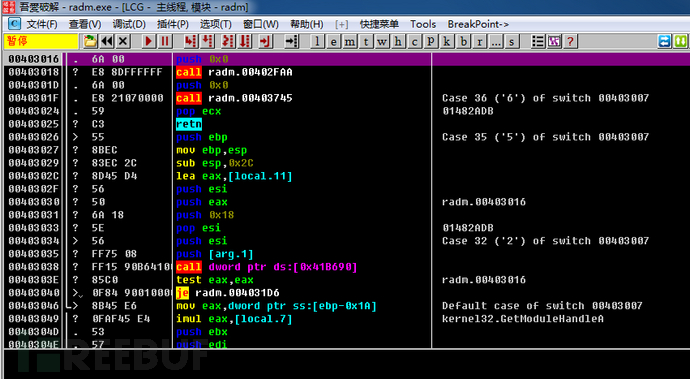Open the 选项(T) menu
Screen dimensions: 690x379
coord(216,24)
